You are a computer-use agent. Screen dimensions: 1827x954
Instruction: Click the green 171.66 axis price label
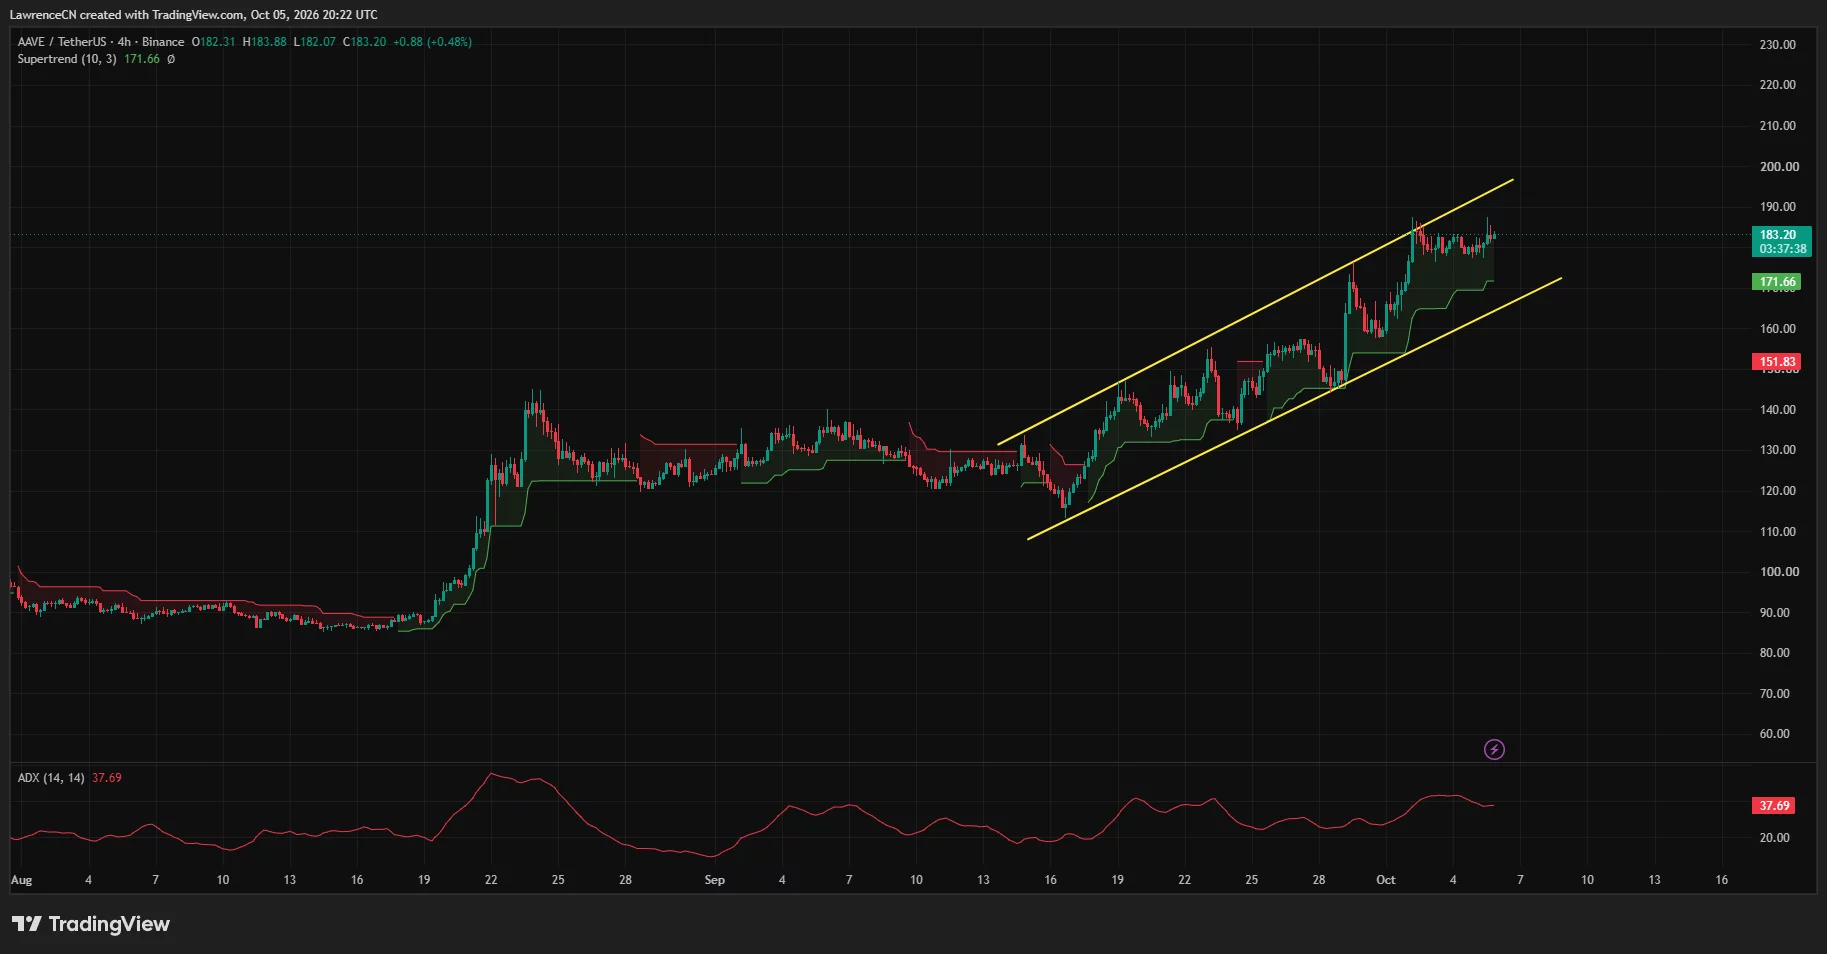(1777, 282)
